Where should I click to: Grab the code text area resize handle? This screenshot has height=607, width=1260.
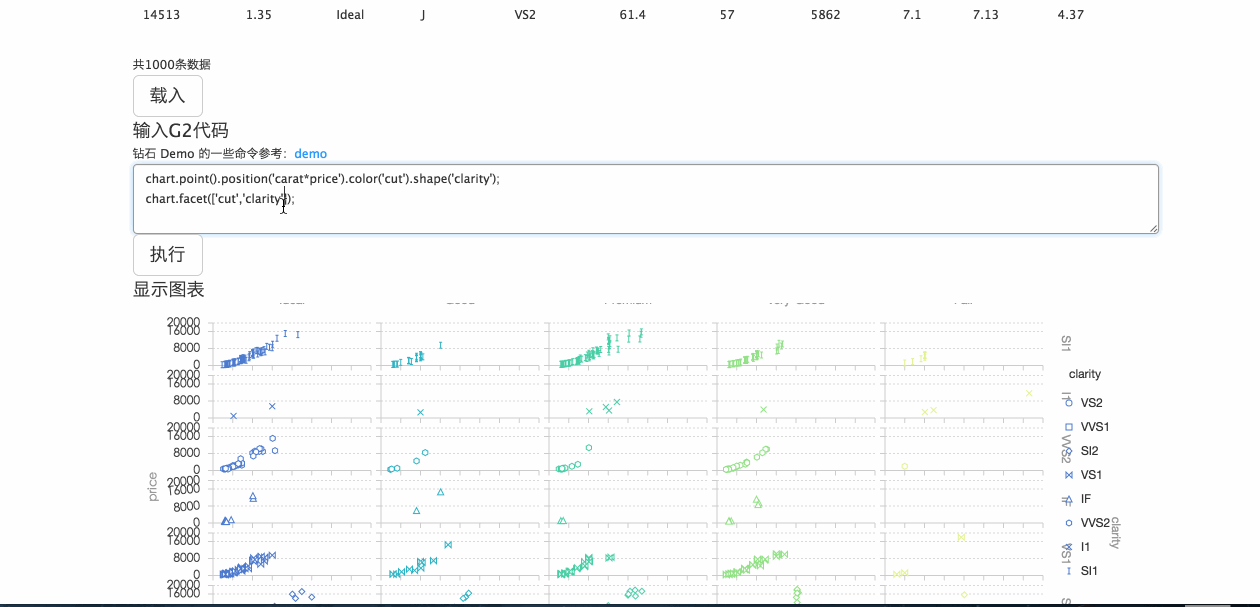tap(1153, 228)
